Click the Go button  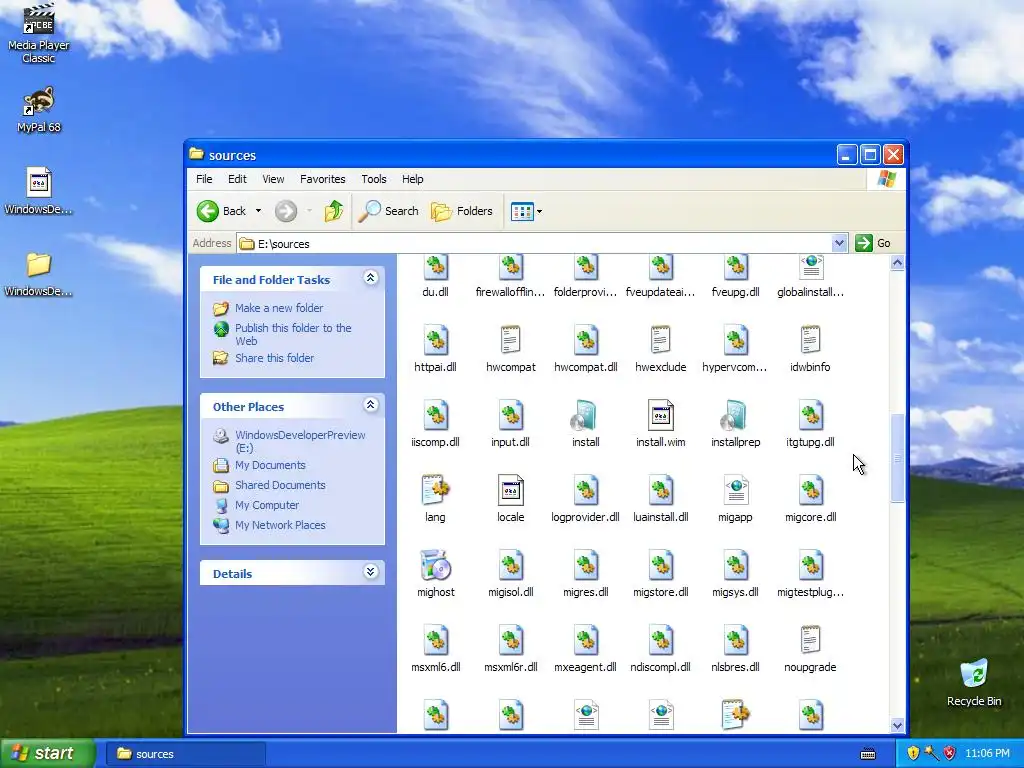coord(874,243)
